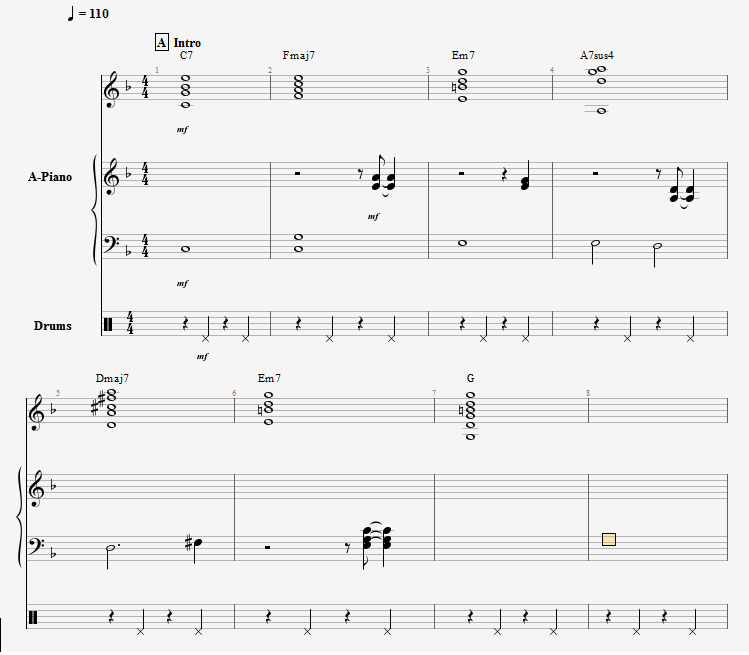Click the mf dynamic below the Drums staff
749x655 pixels.
[203, 356]
